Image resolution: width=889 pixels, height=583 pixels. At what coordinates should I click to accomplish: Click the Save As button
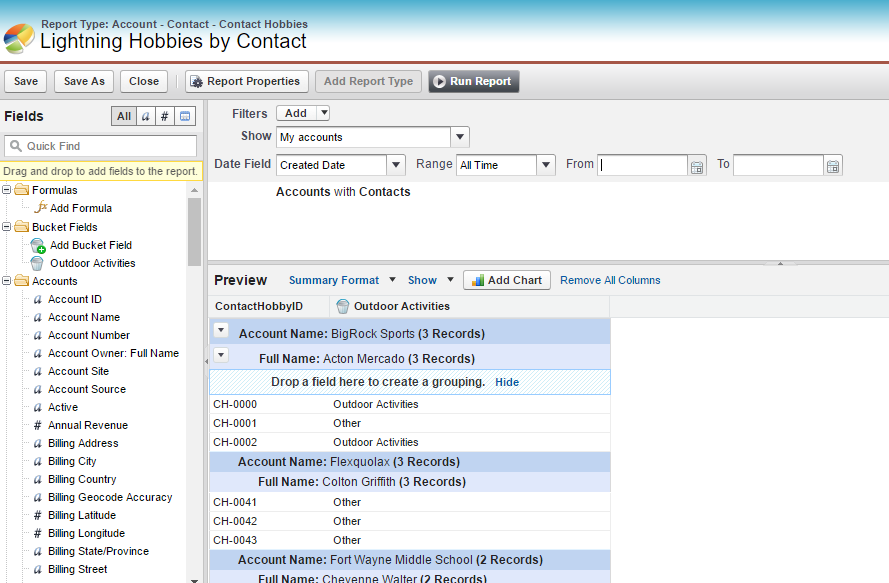click(84, 81)
